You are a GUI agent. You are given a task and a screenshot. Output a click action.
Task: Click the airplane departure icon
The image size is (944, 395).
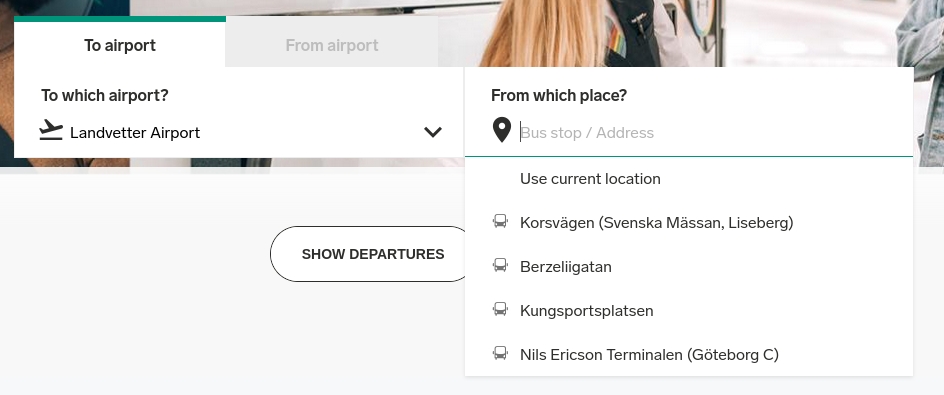coord(51,130)
